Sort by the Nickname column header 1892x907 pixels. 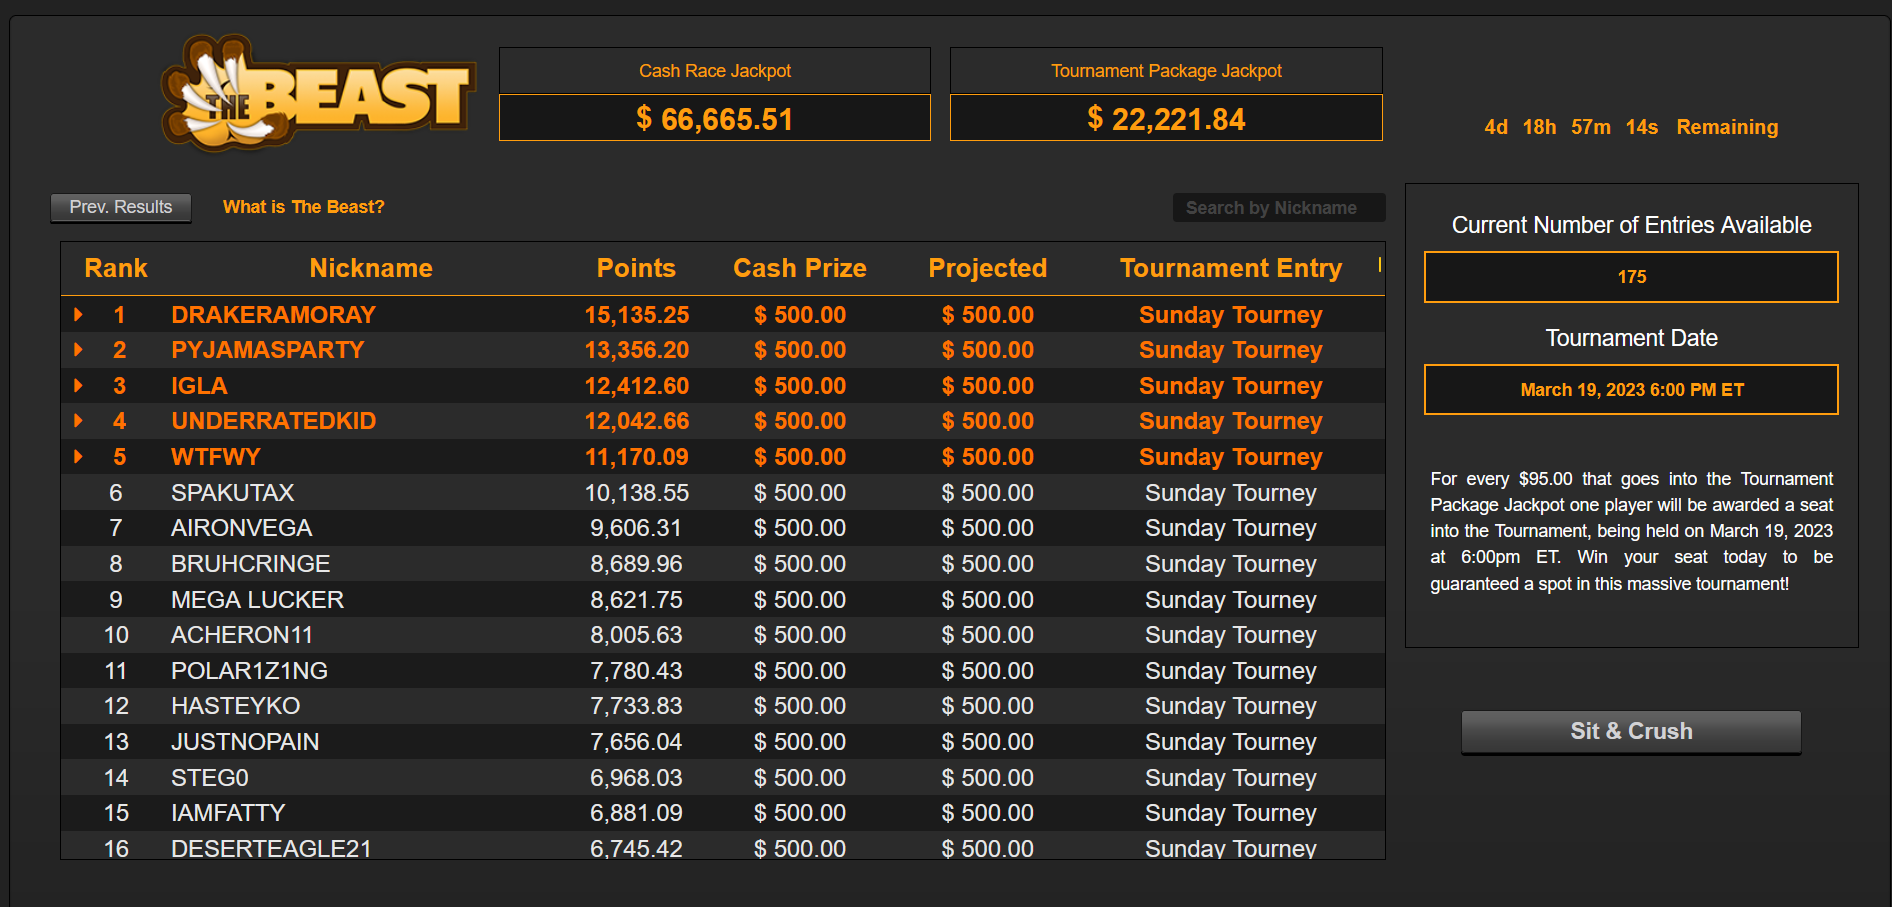[371, 268]
